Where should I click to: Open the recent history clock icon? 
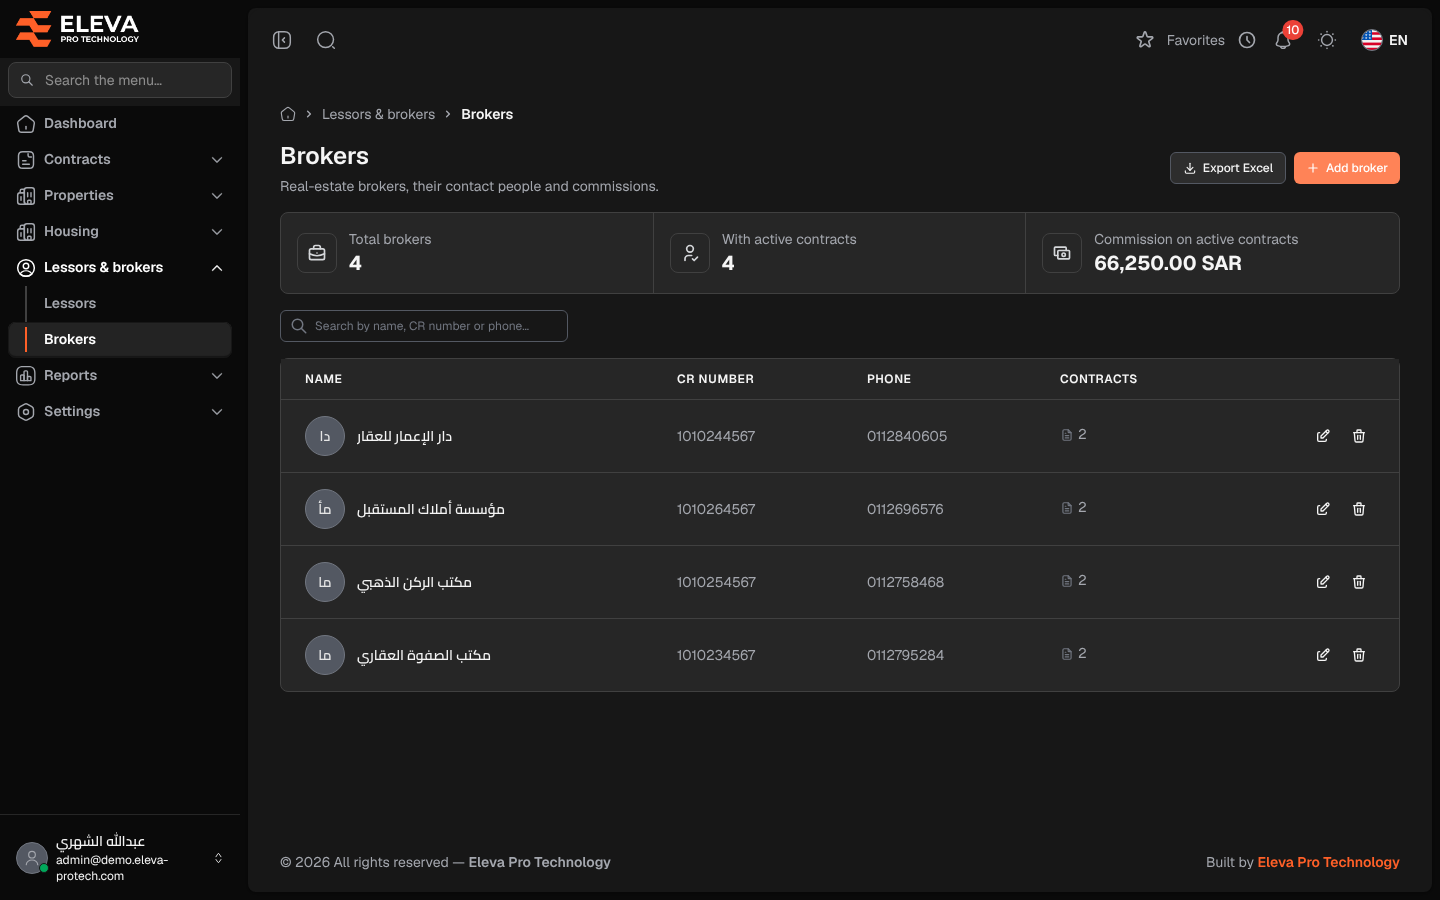(x=1247, y=40)
